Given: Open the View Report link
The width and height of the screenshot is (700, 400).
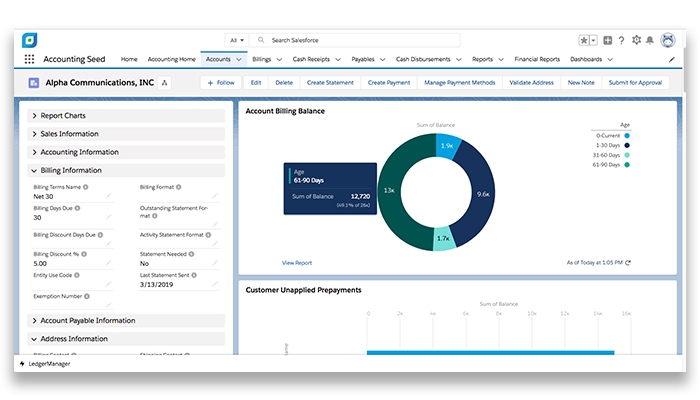Looking at the screenshot, I should coord(297,263).
